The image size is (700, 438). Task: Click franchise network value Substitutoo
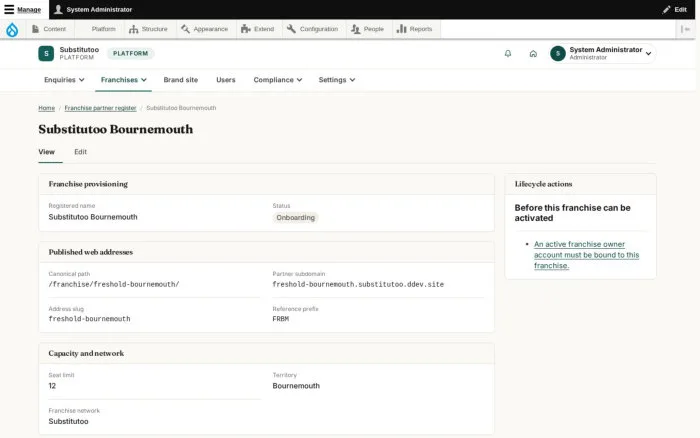68,421
